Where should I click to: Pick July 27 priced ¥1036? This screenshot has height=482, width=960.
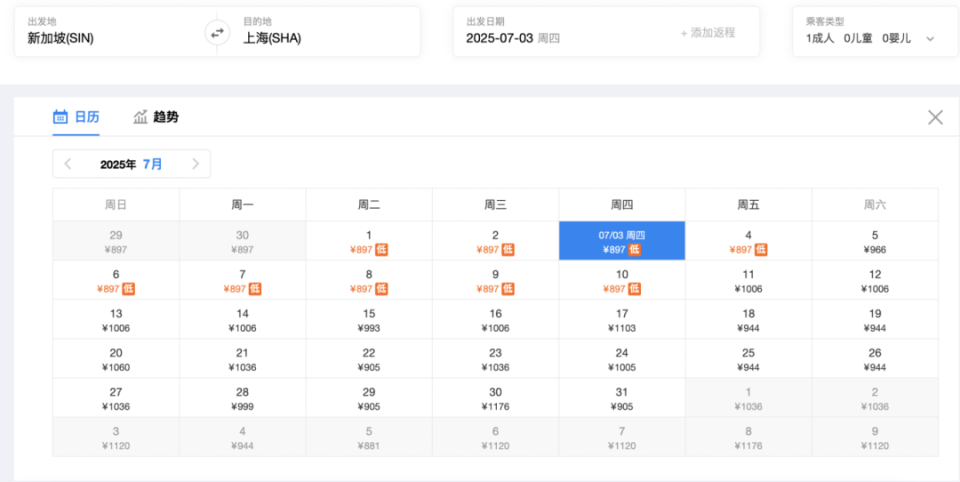(x=116, y=397)
